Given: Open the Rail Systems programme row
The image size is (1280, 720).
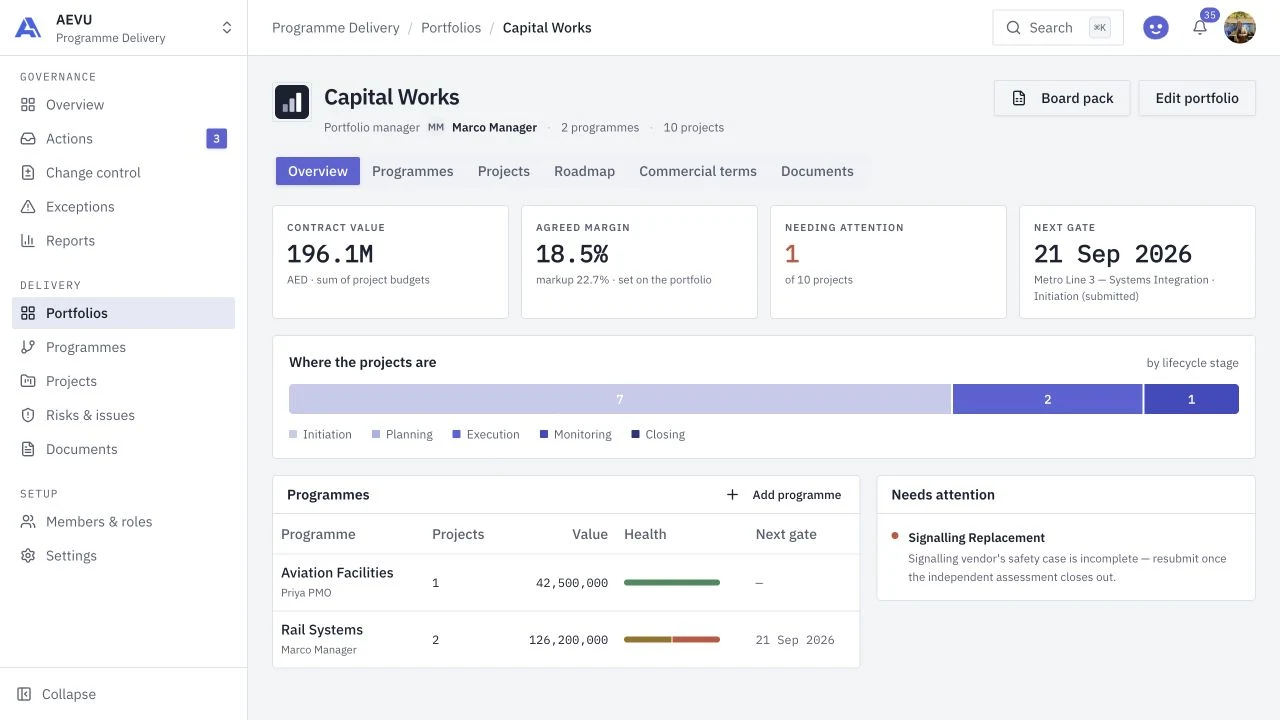Looking at the screenshot, I should 566,640.
